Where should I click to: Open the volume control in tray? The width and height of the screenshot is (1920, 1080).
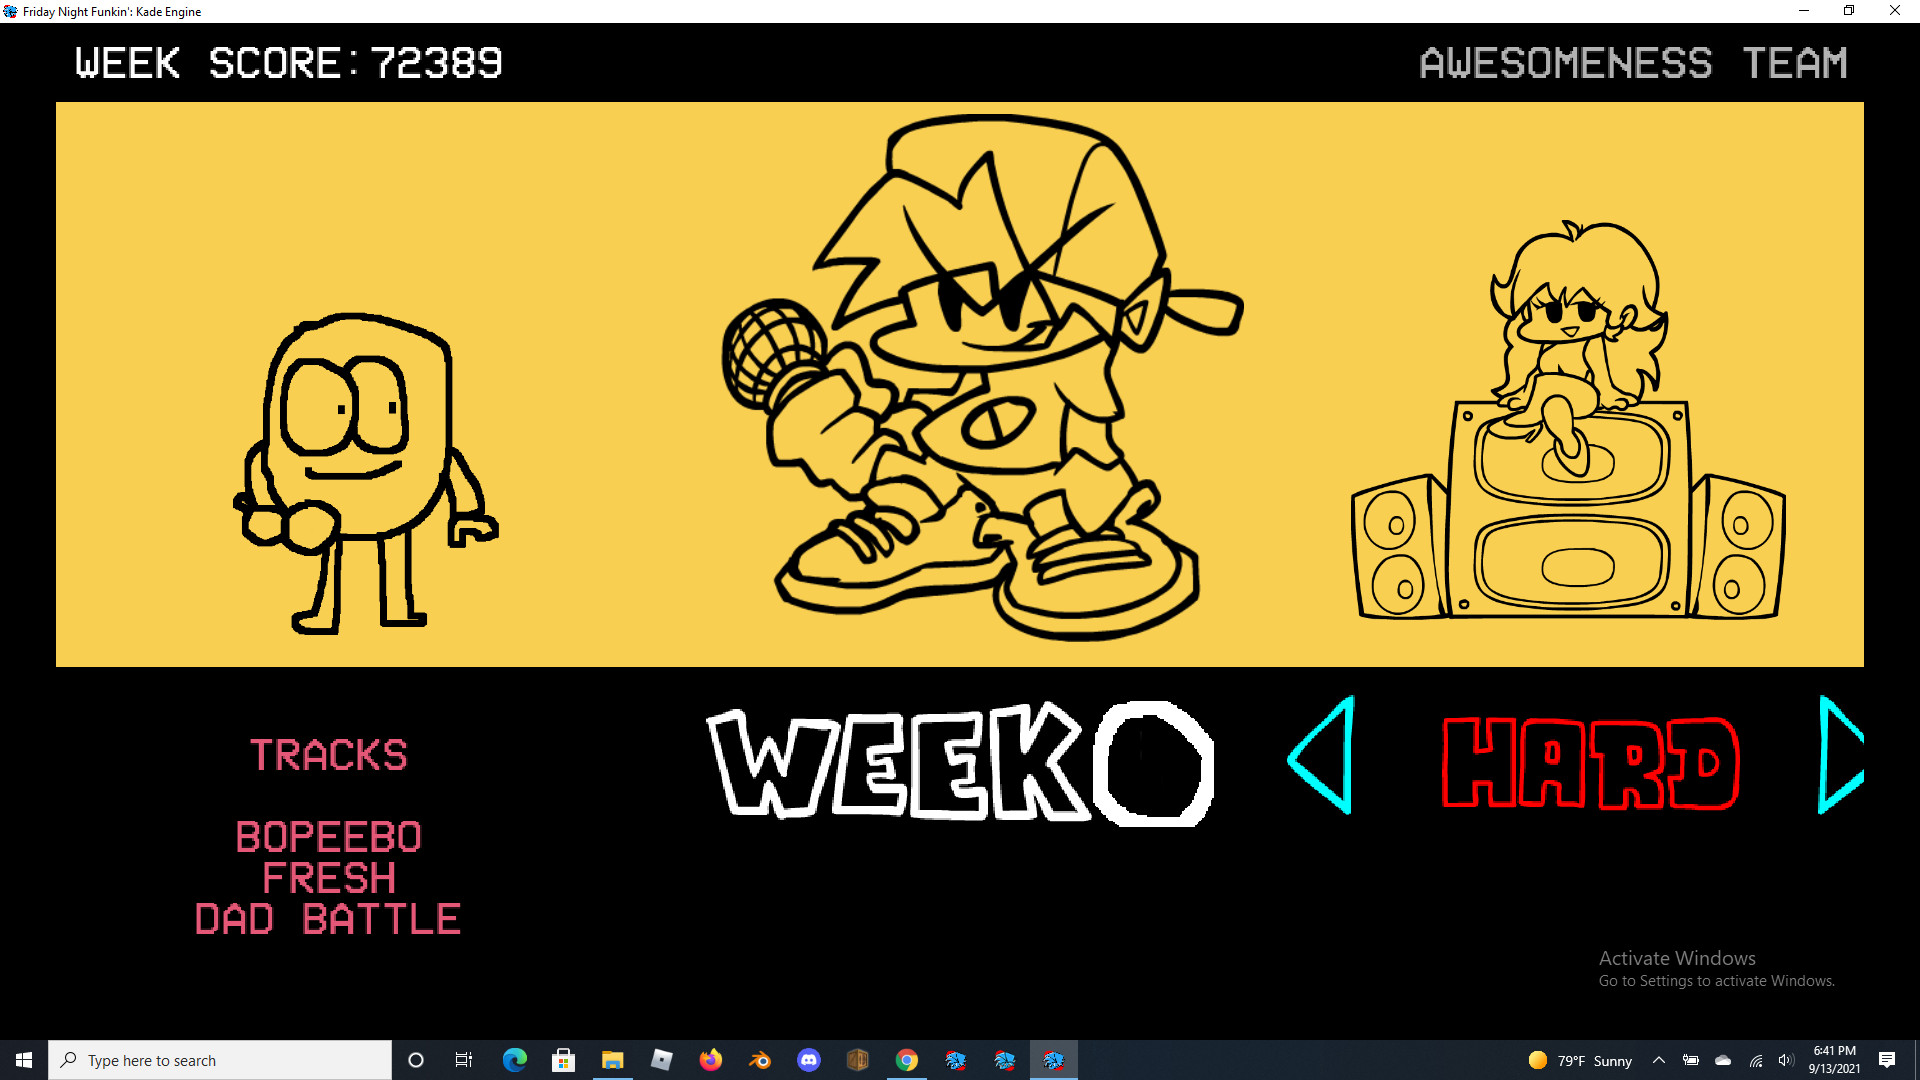[x=1786, y=1060]
